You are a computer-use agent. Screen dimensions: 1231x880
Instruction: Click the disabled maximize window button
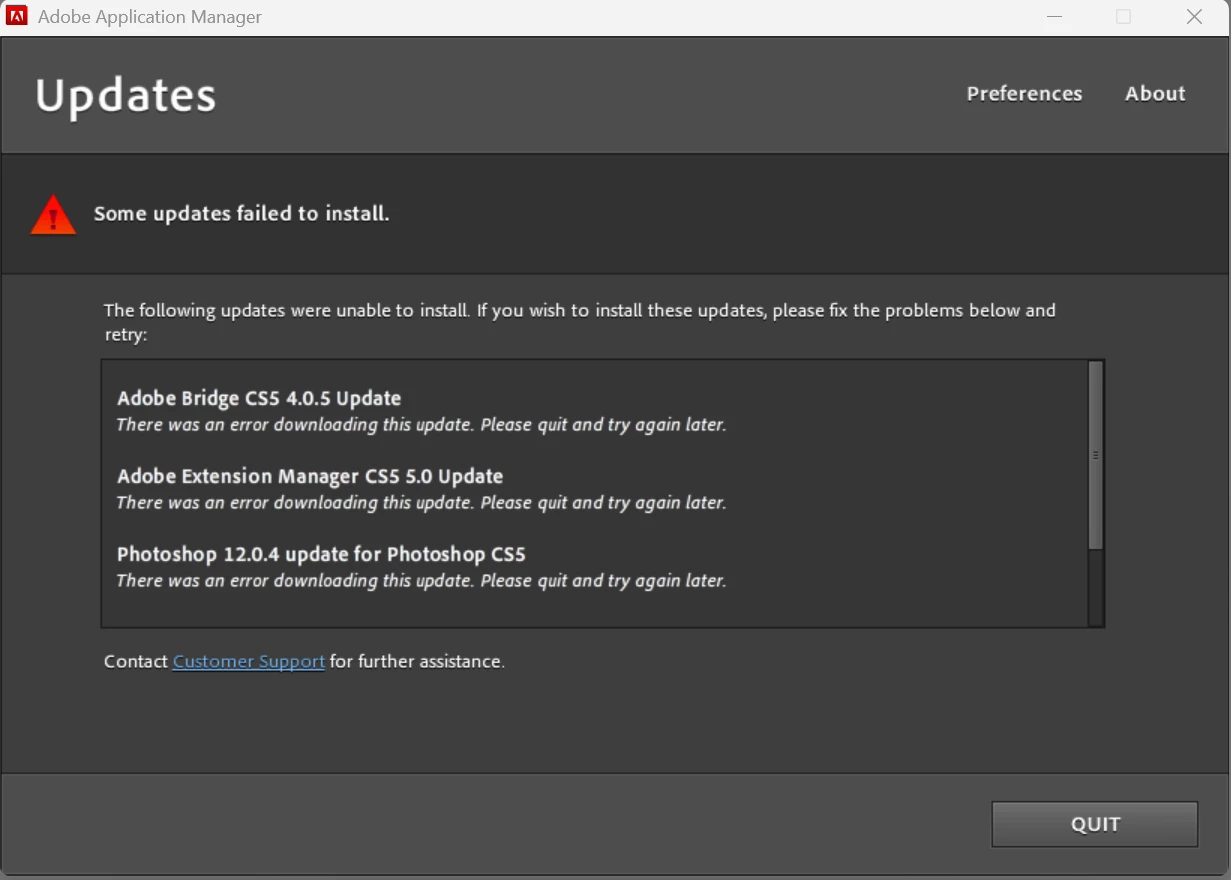[x=1124, y=17]
